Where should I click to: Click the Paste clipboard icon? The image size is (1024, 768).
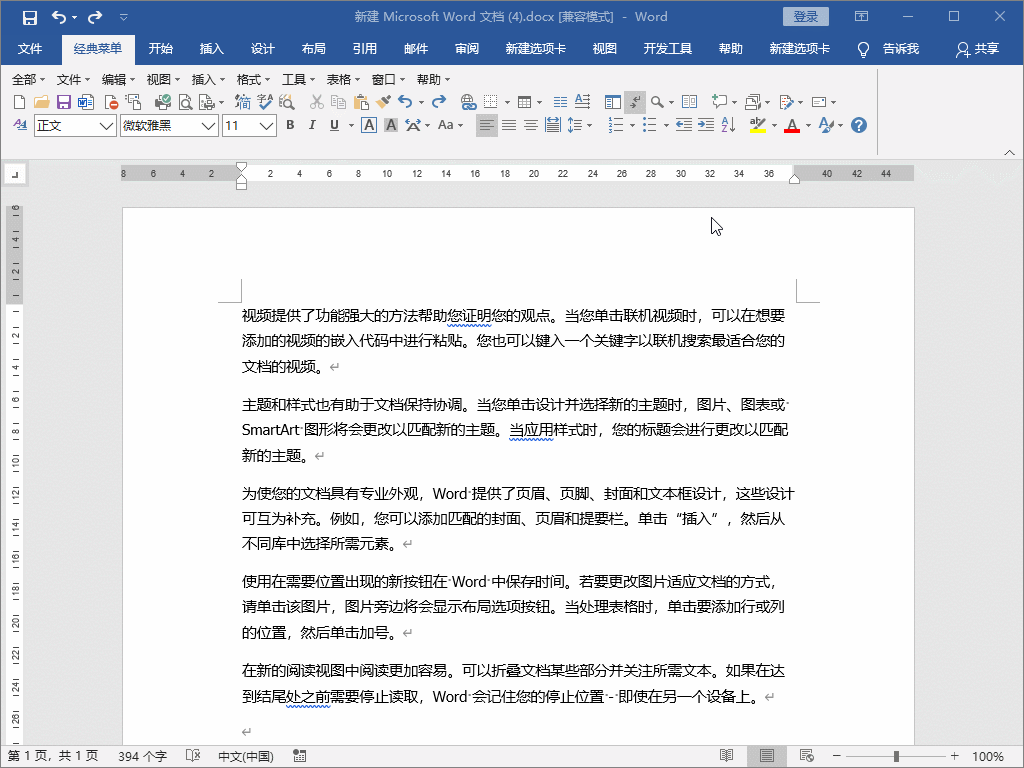(x=360, y=102)
